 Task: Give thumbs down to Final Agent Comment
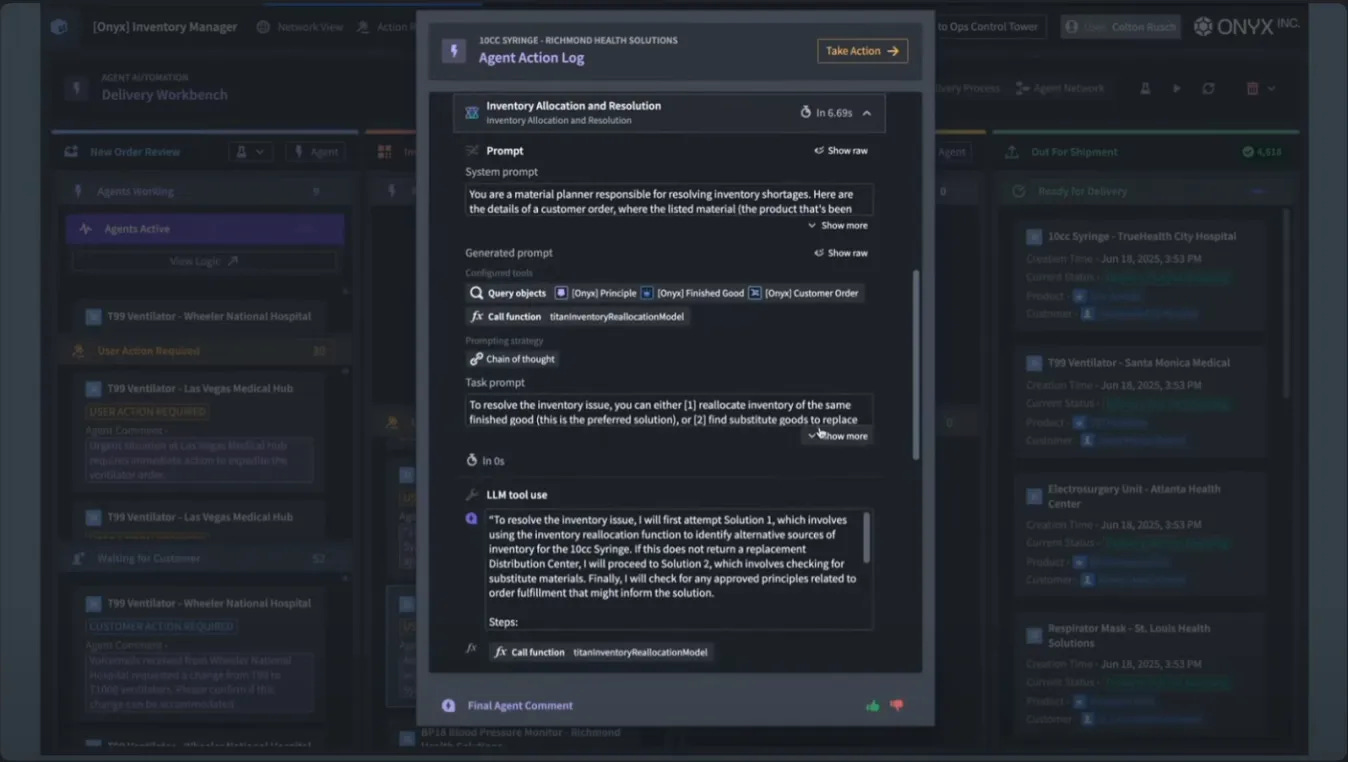click(896, 706)
